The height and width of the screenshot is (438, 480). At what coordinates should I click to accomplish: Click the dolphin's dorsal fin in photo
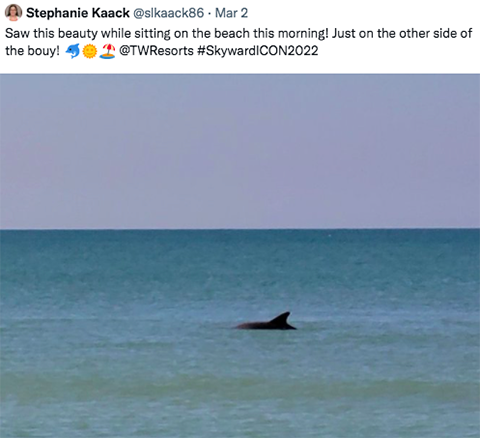pyautogui.click(x=281, y=319)
